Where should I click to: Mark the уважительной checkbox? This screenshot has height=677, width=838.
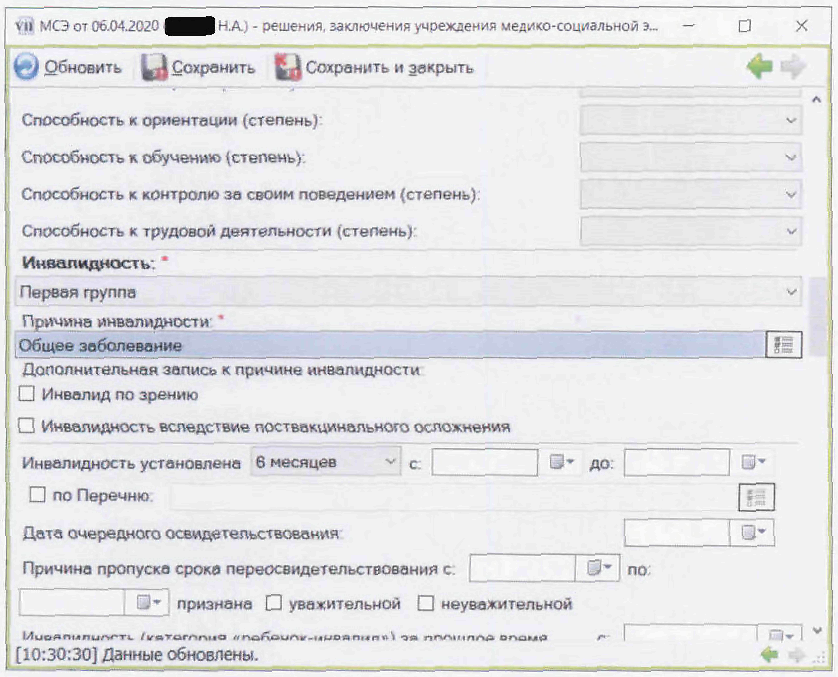click(274, 604)
